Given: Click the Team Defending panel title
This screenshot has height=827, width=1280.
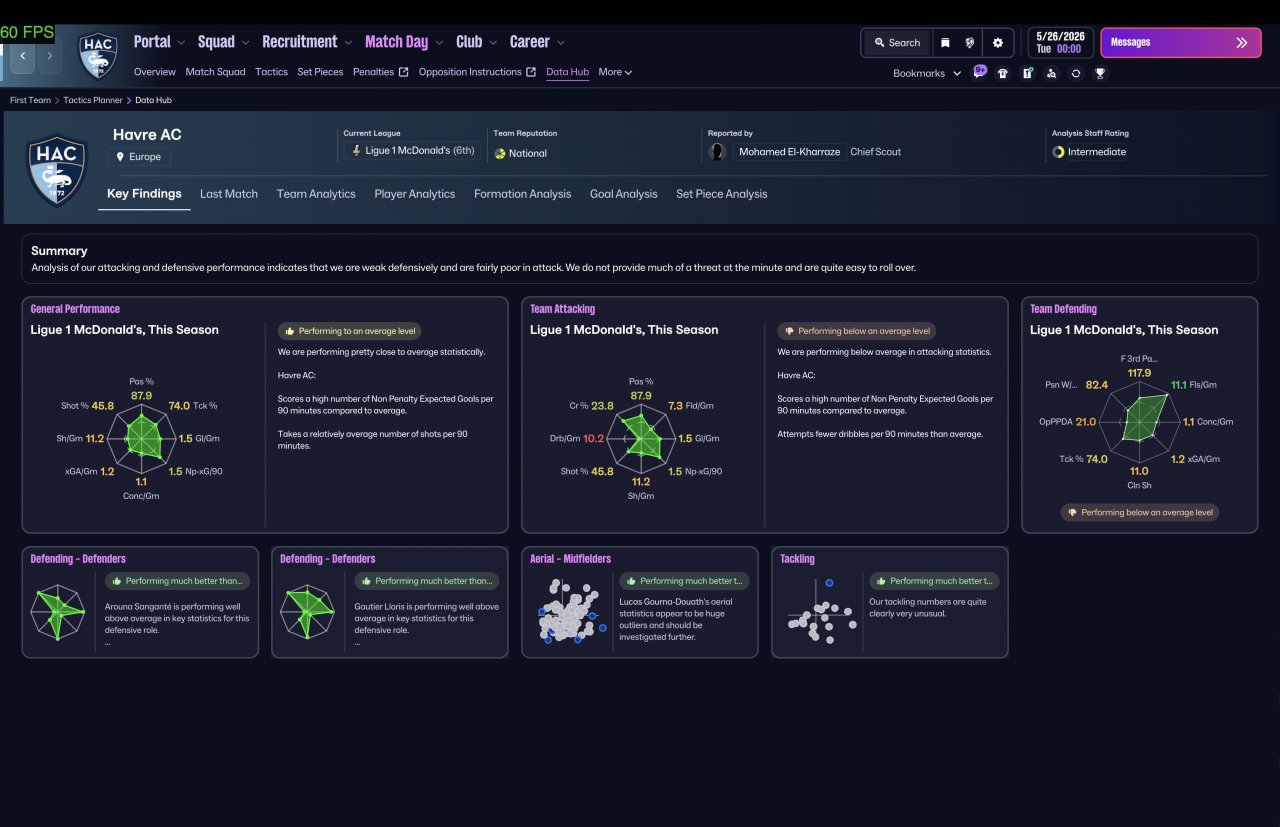Looking at the screenshot, I should pyautogui.click(x=1063, y=309).
